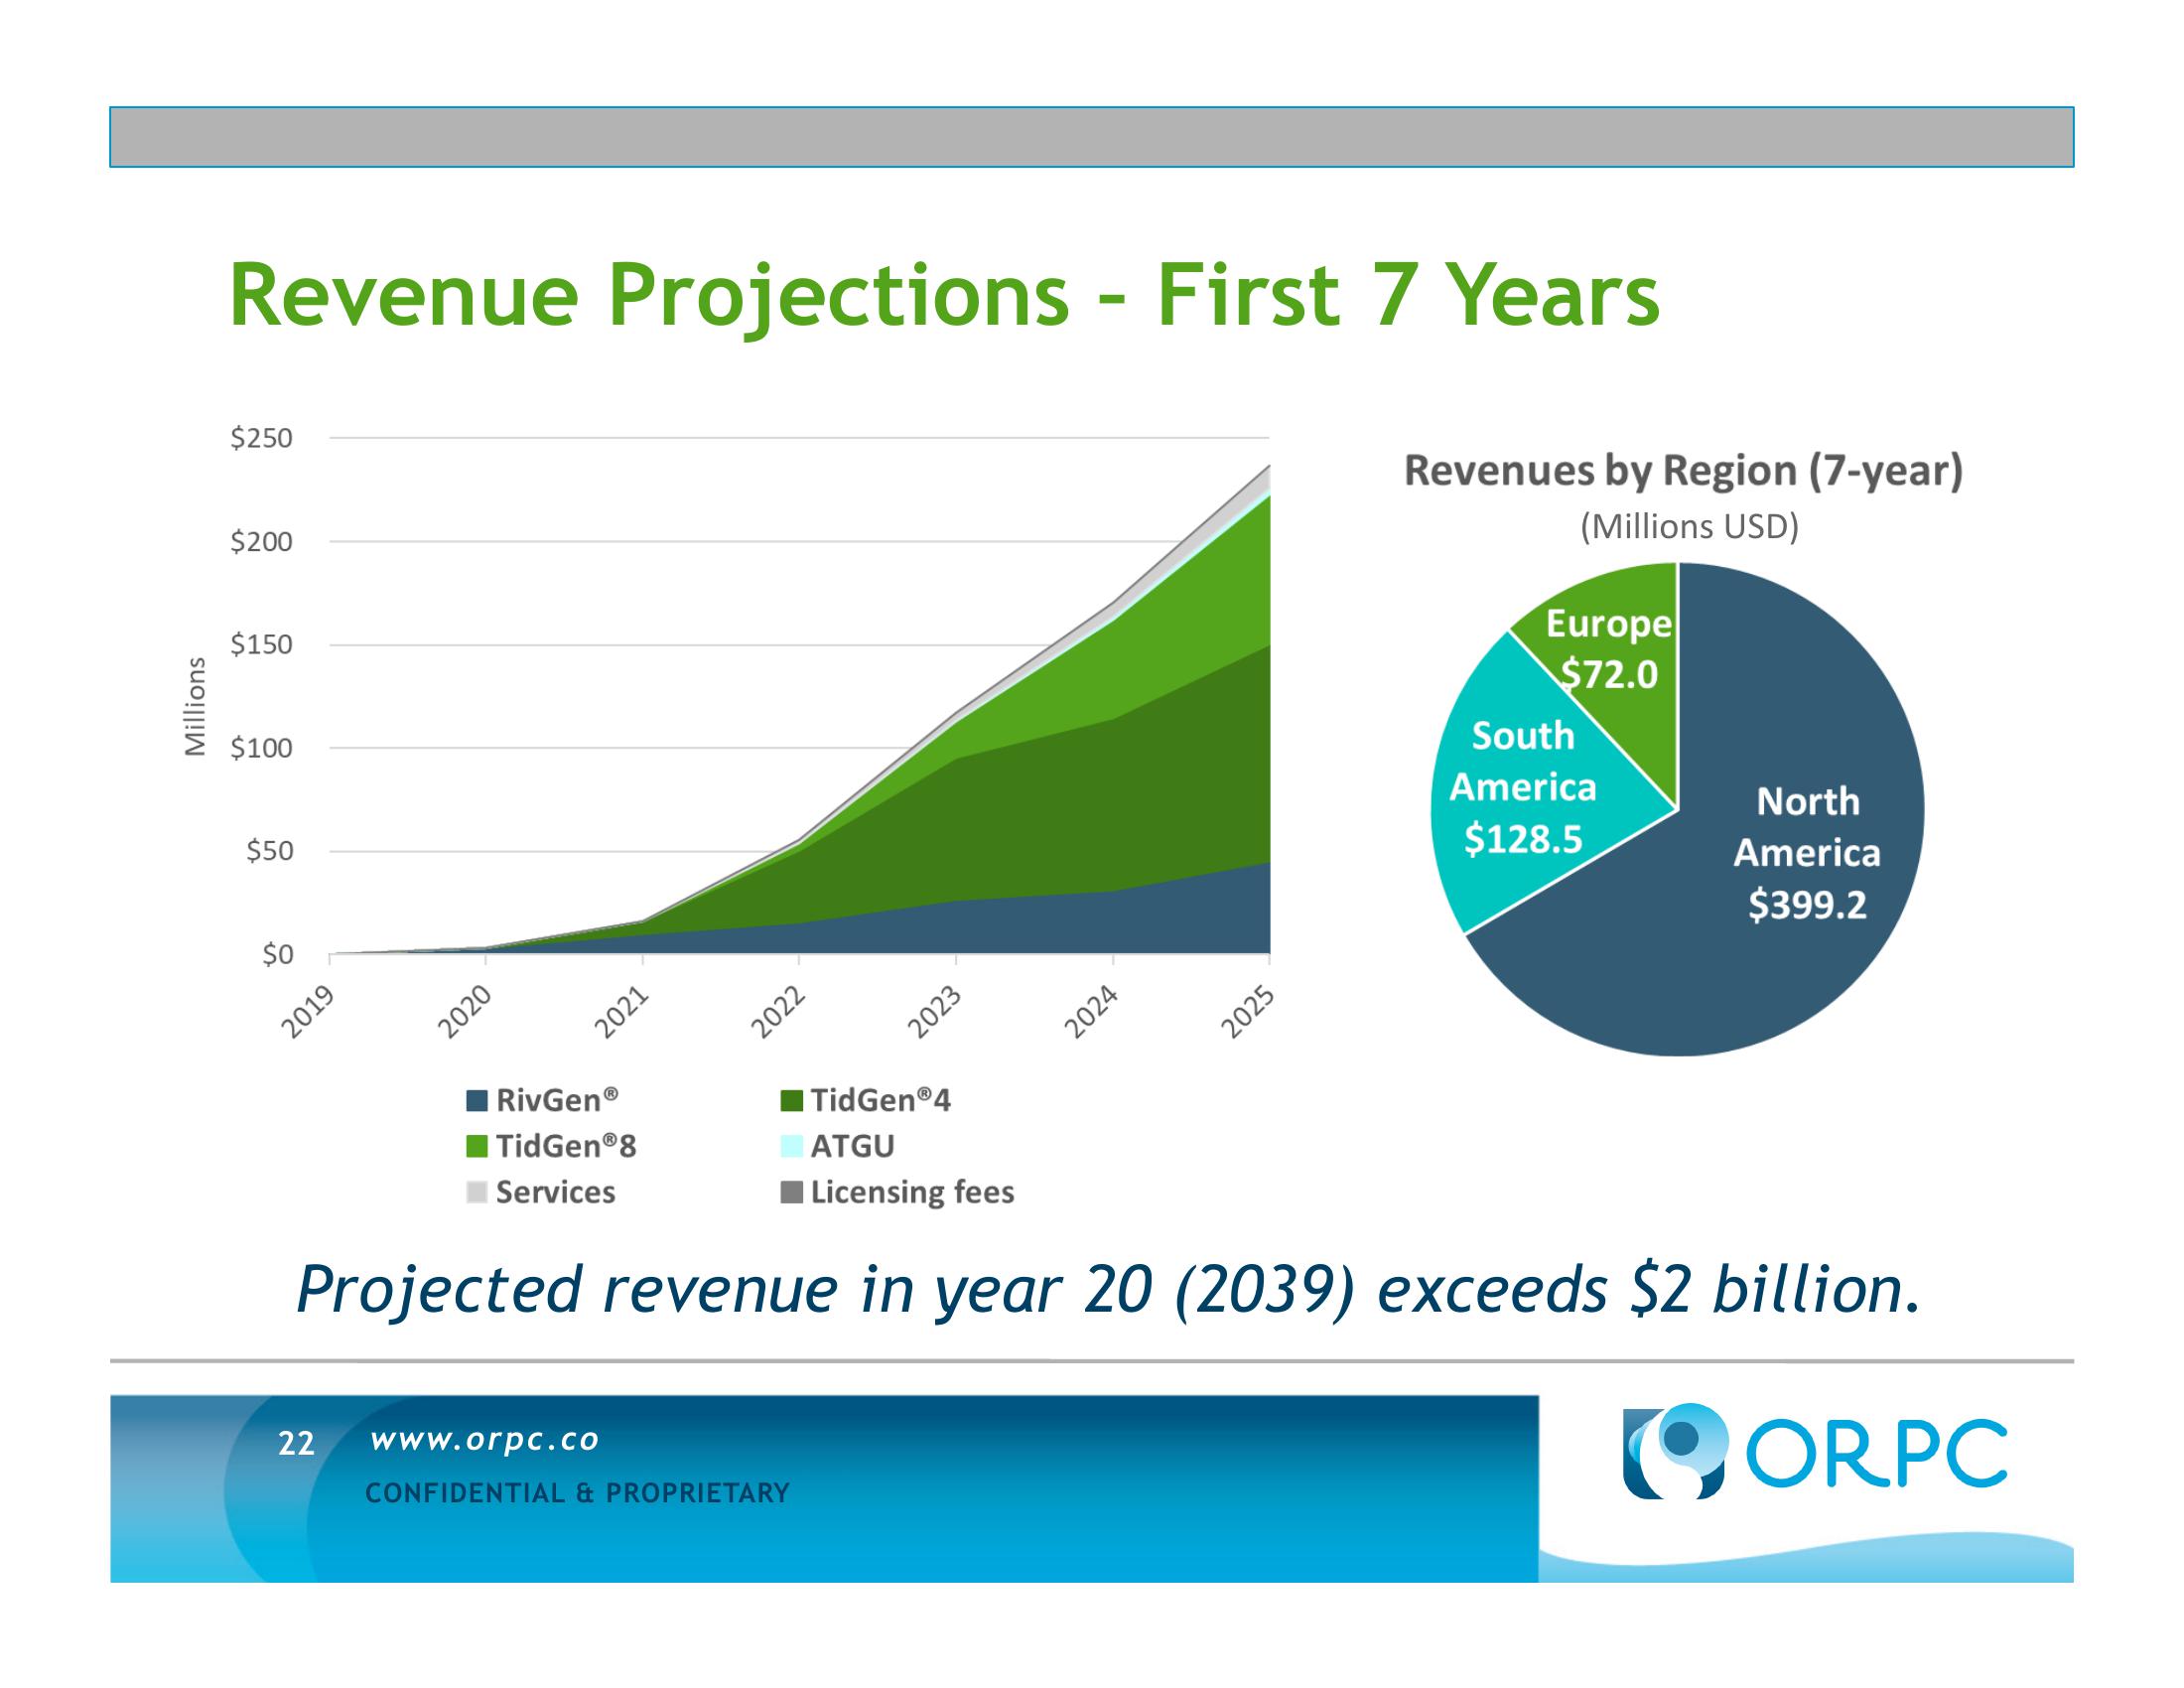Click the TidGen 4 legend label
The height and width of the screenshot is (1688, 2184).
pos(881,1100)
